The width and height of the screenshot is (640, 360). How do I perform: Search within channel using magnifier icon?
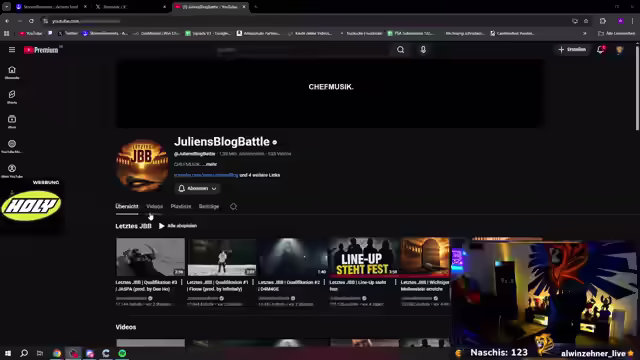click(x=233, y=207)
